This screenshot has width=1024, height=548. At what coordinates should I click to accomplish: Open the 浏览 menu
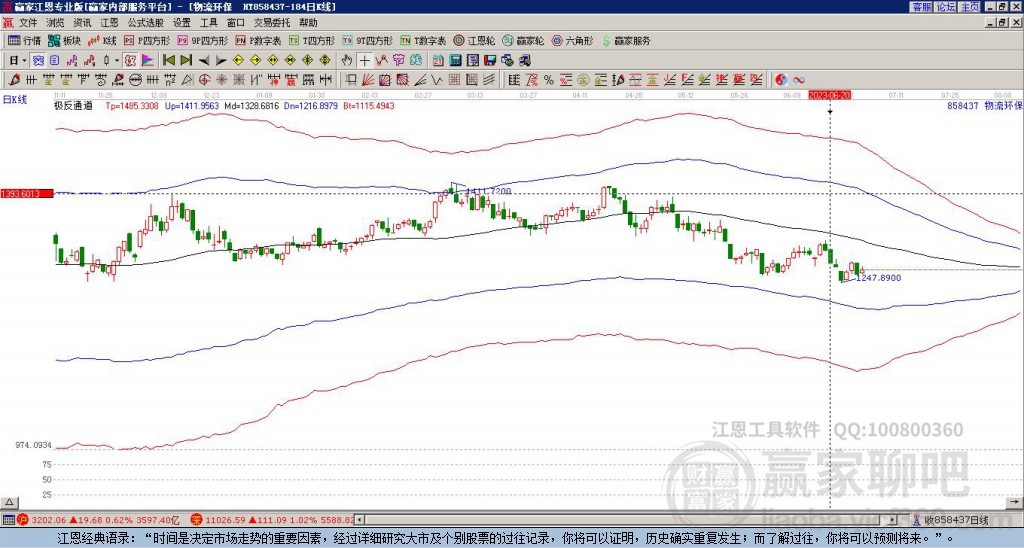pyautogui.click(x=56, y=23)
